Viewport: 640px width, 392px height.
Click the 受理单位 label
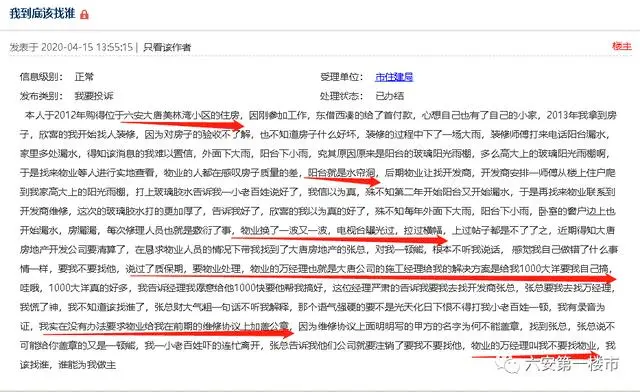point(342,76)
